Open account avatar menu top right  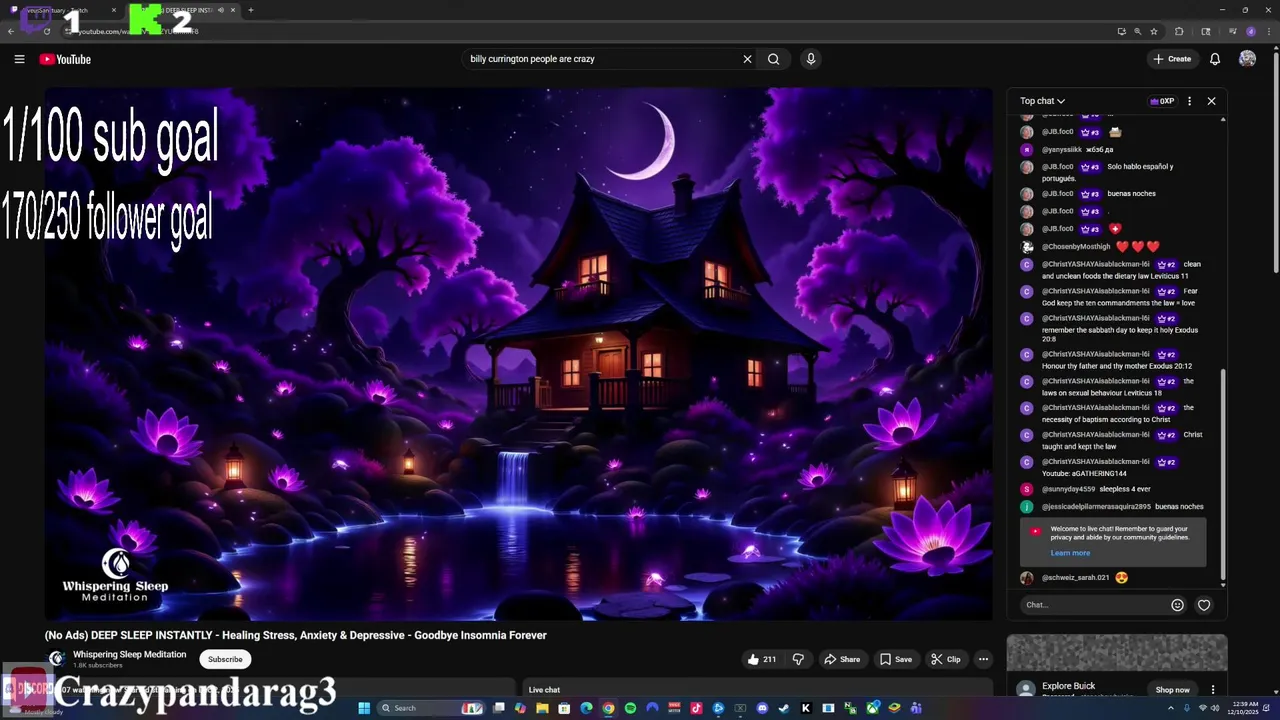click(1247, 59)
